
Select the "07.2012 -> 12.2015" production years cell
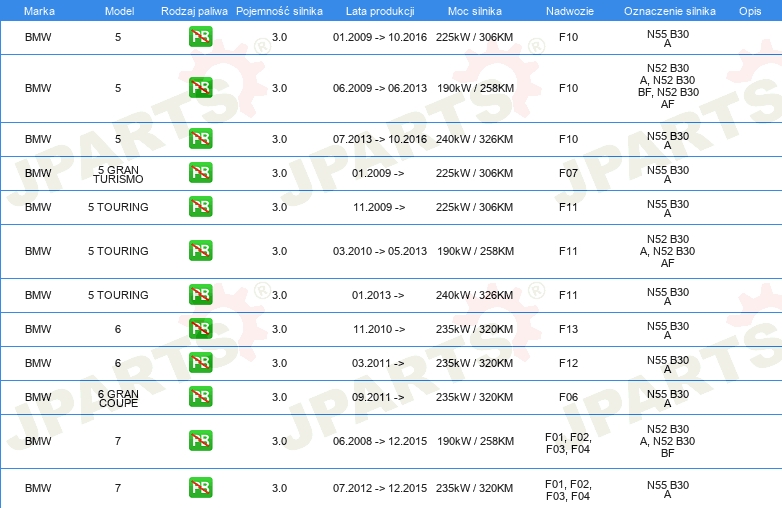click(380, 488)
